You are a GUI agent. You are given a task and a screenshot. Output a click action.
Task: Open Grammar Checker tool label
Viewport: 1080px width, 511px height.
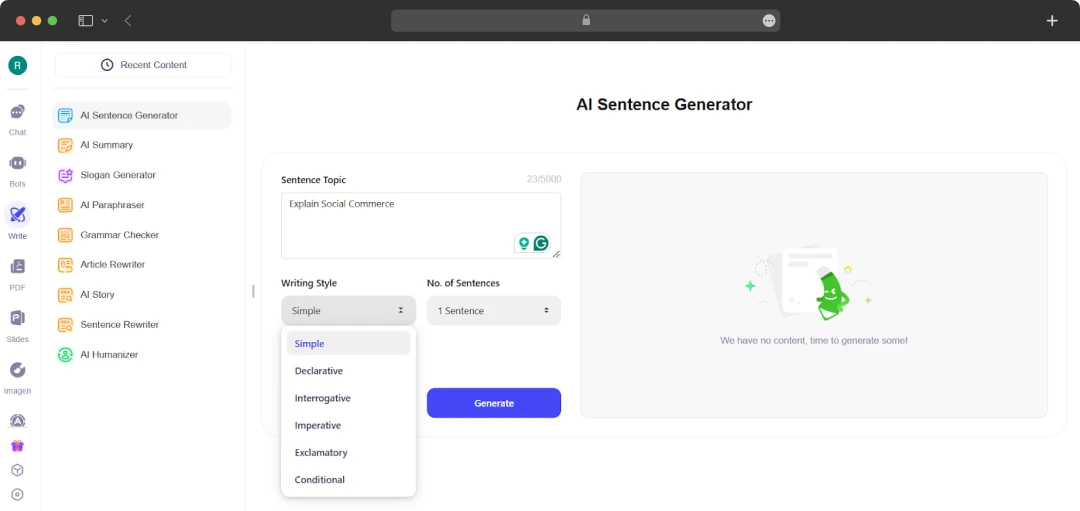point(120,235)
